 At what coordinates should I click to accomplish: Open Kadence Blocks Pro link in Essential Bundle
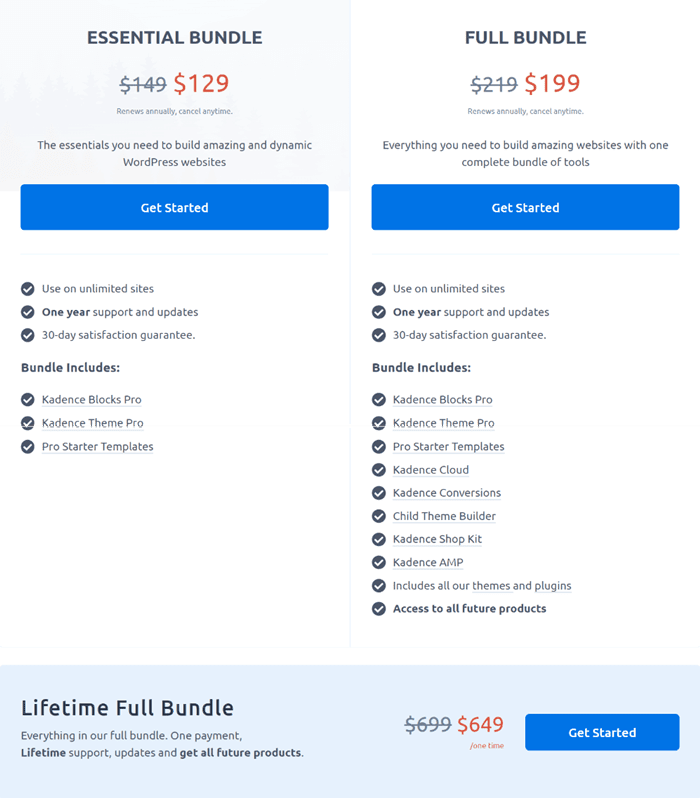tap(92, 400)
